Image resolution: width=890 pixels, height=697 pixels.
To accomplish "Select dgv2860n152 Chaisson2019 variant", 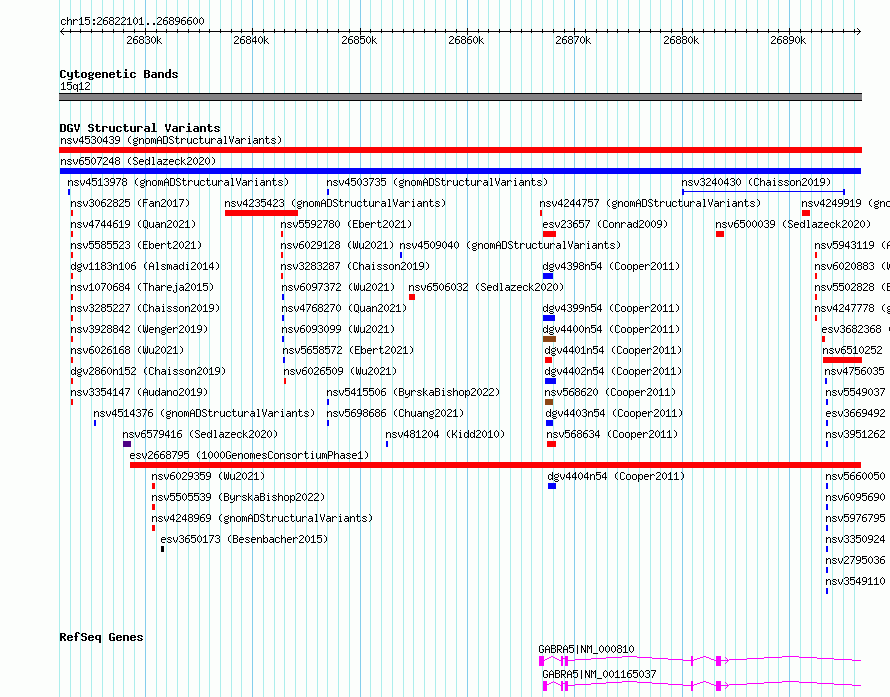I will point(148,371).
